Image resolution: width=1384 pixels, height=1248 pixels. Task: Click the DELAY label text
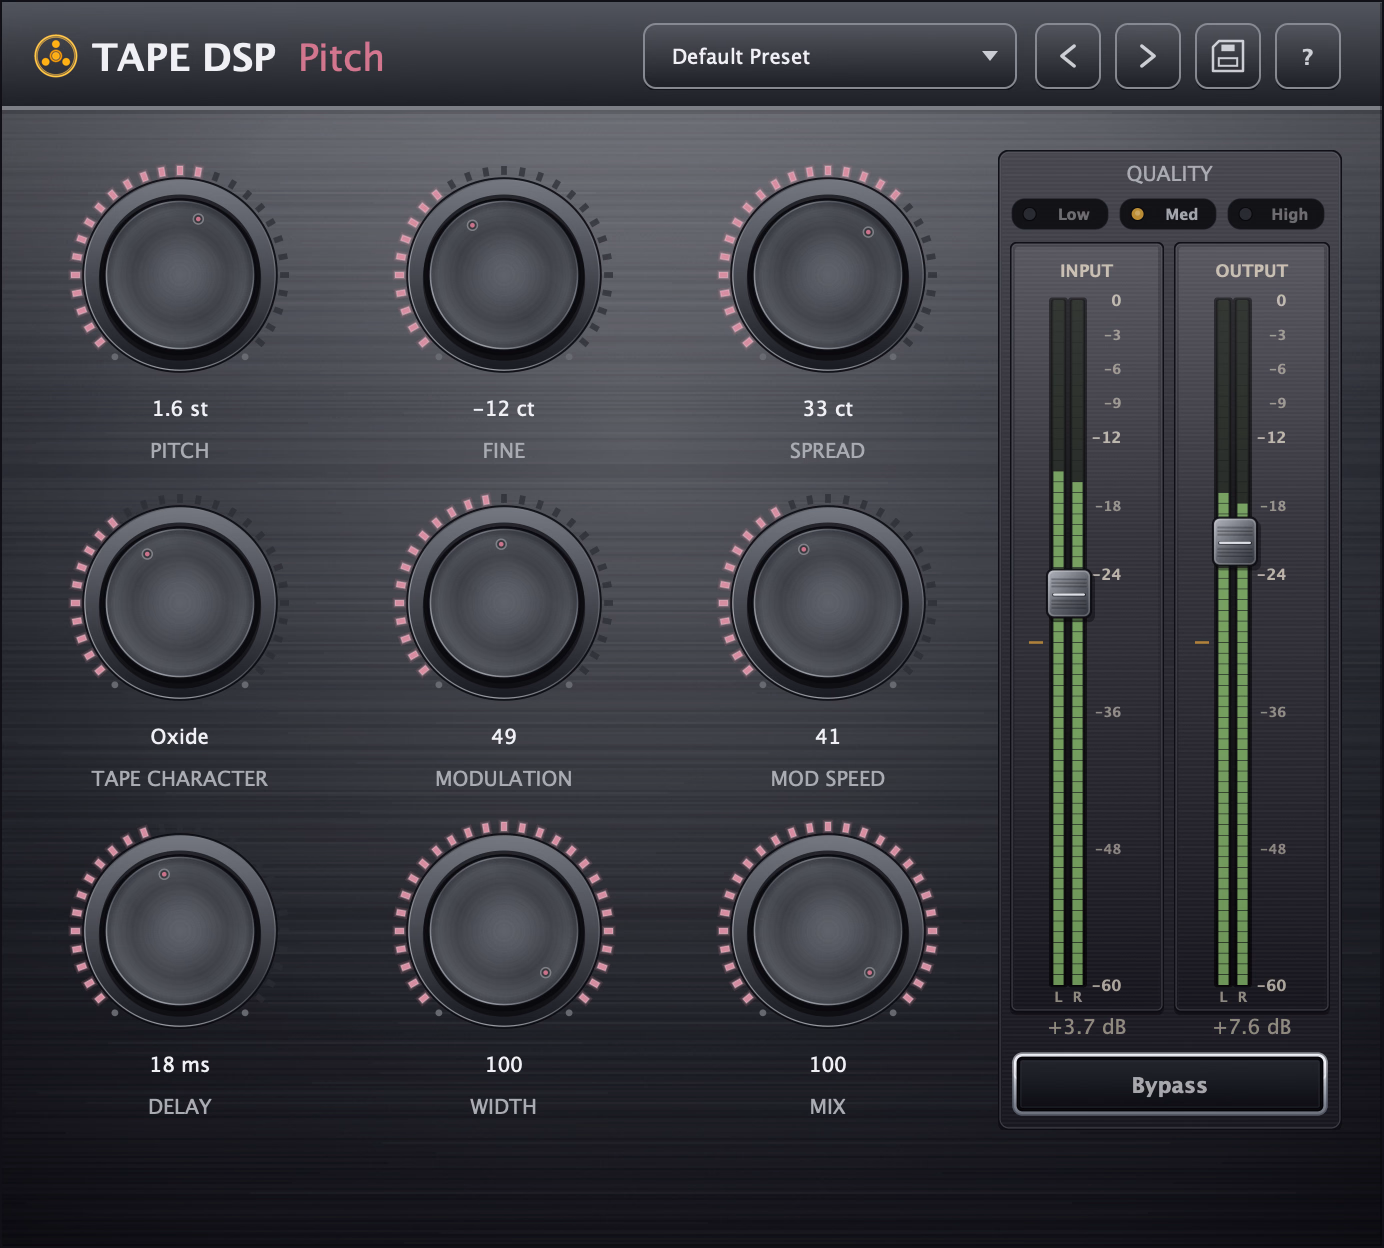tap(180, 1107)
